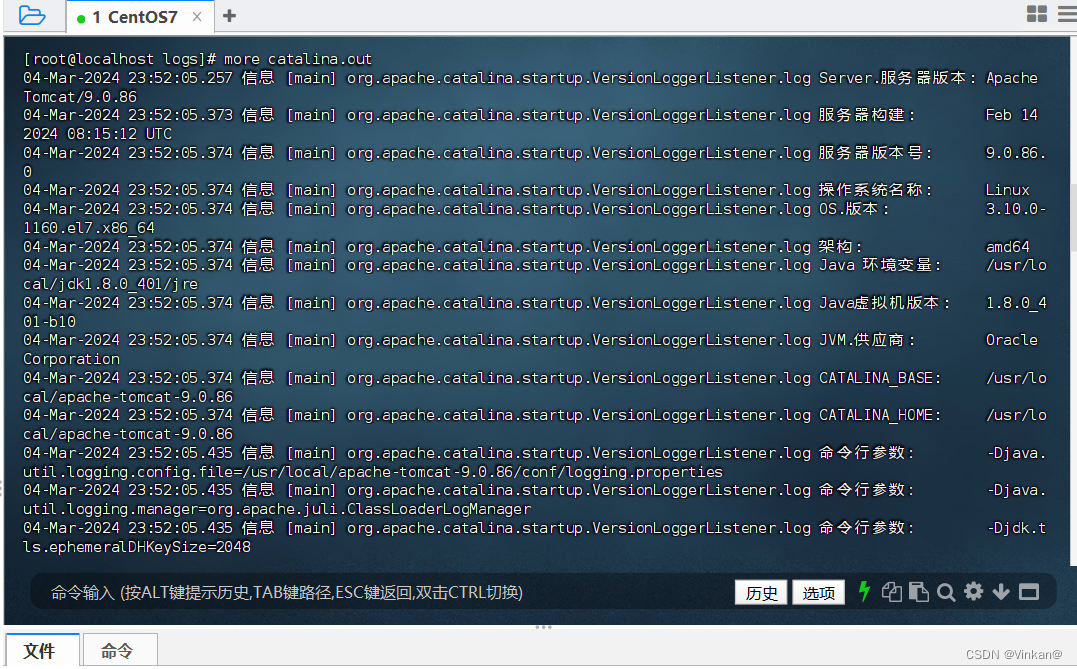
Task: Click the 'CATALINA_BASE:' label text
Action: (880, 378)
